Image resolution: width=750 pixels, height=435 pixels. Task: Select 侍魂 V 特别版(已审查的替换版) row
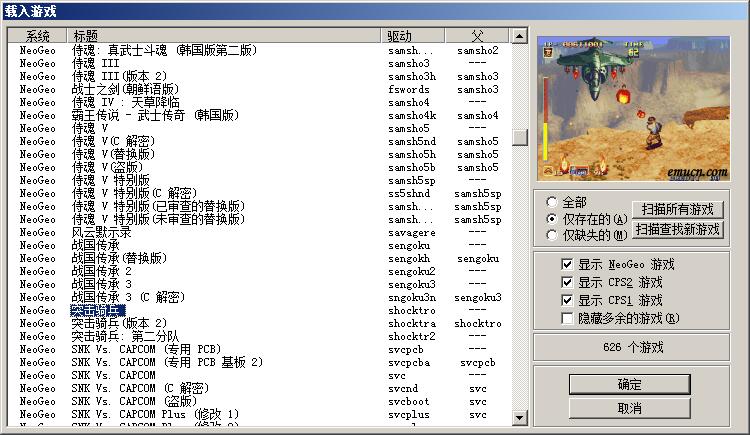click(259, 206)
